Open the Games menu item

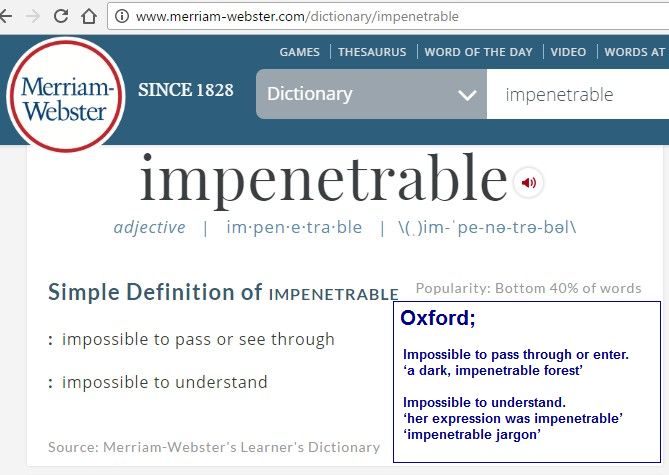[300, 52]
